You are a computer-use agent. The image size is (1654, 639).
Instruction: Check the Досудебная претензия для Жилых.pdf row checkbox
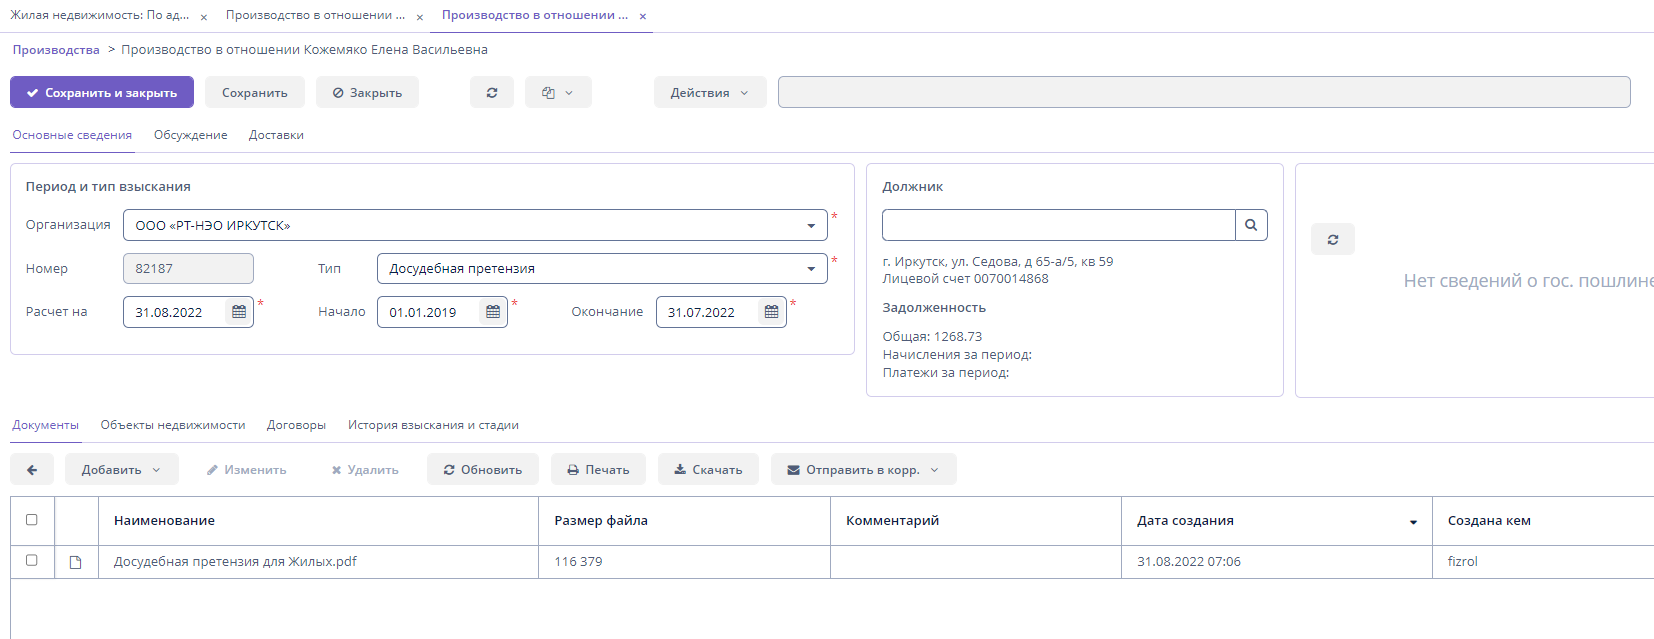click(x=32, y=561)
